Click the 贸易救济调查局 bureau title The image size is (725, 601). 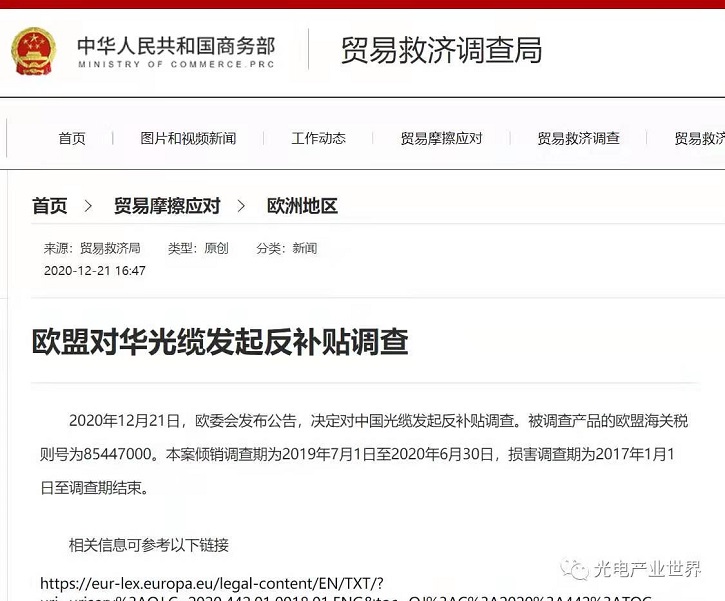tap(442, 50)
